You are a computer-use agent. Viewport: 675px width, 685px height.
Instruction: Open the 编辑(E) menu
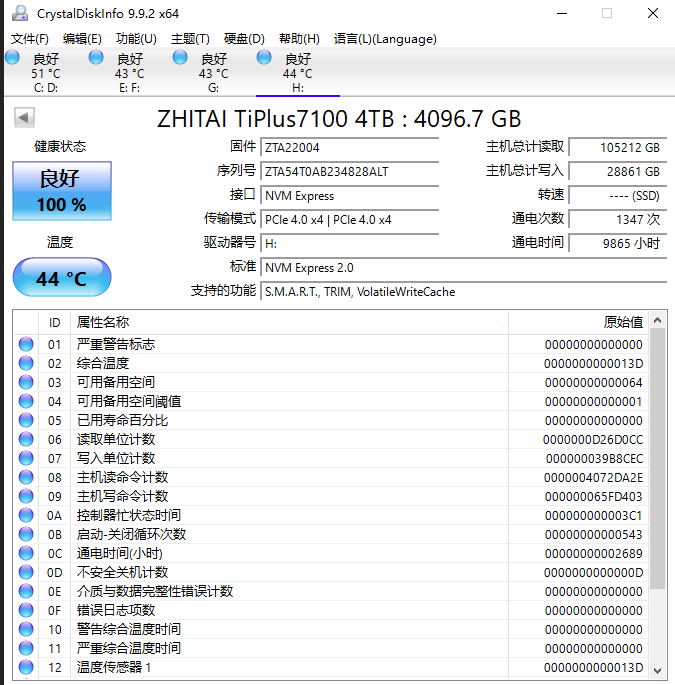click(x=82, y=39)
